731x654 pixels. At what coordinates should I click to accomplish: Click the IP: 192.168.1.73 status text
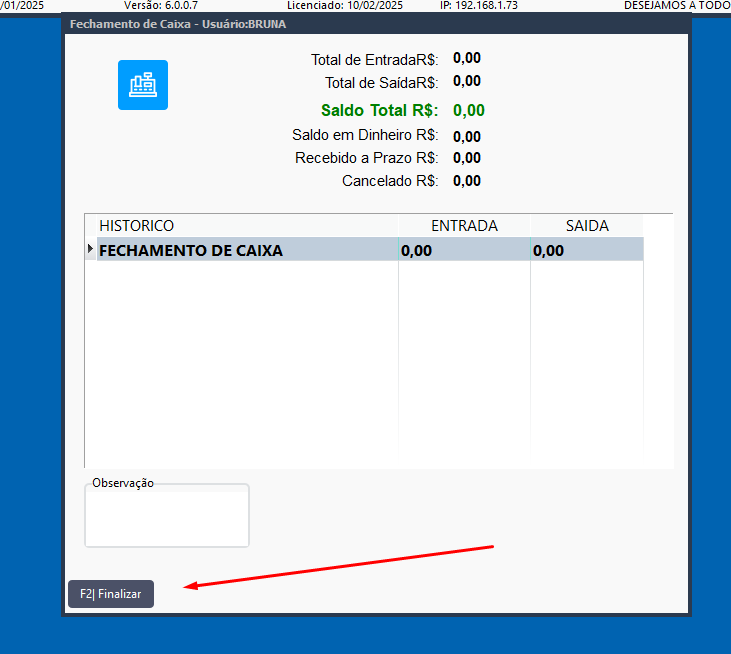(479, 6)
